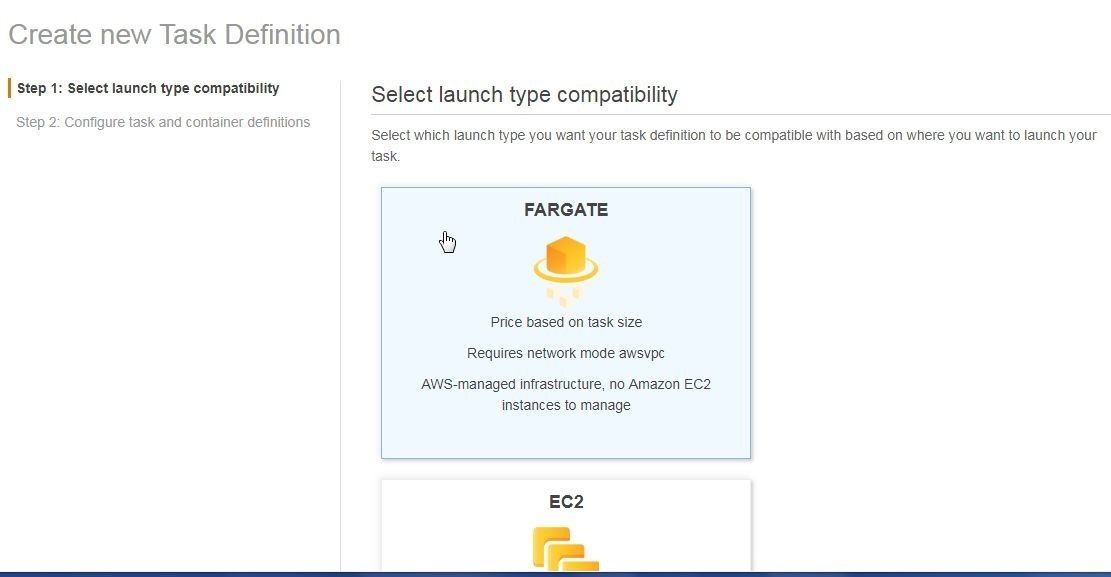Click the FARGATE heading inside its card
Viewport: 1111px width, 577px height.
point(566,210)
